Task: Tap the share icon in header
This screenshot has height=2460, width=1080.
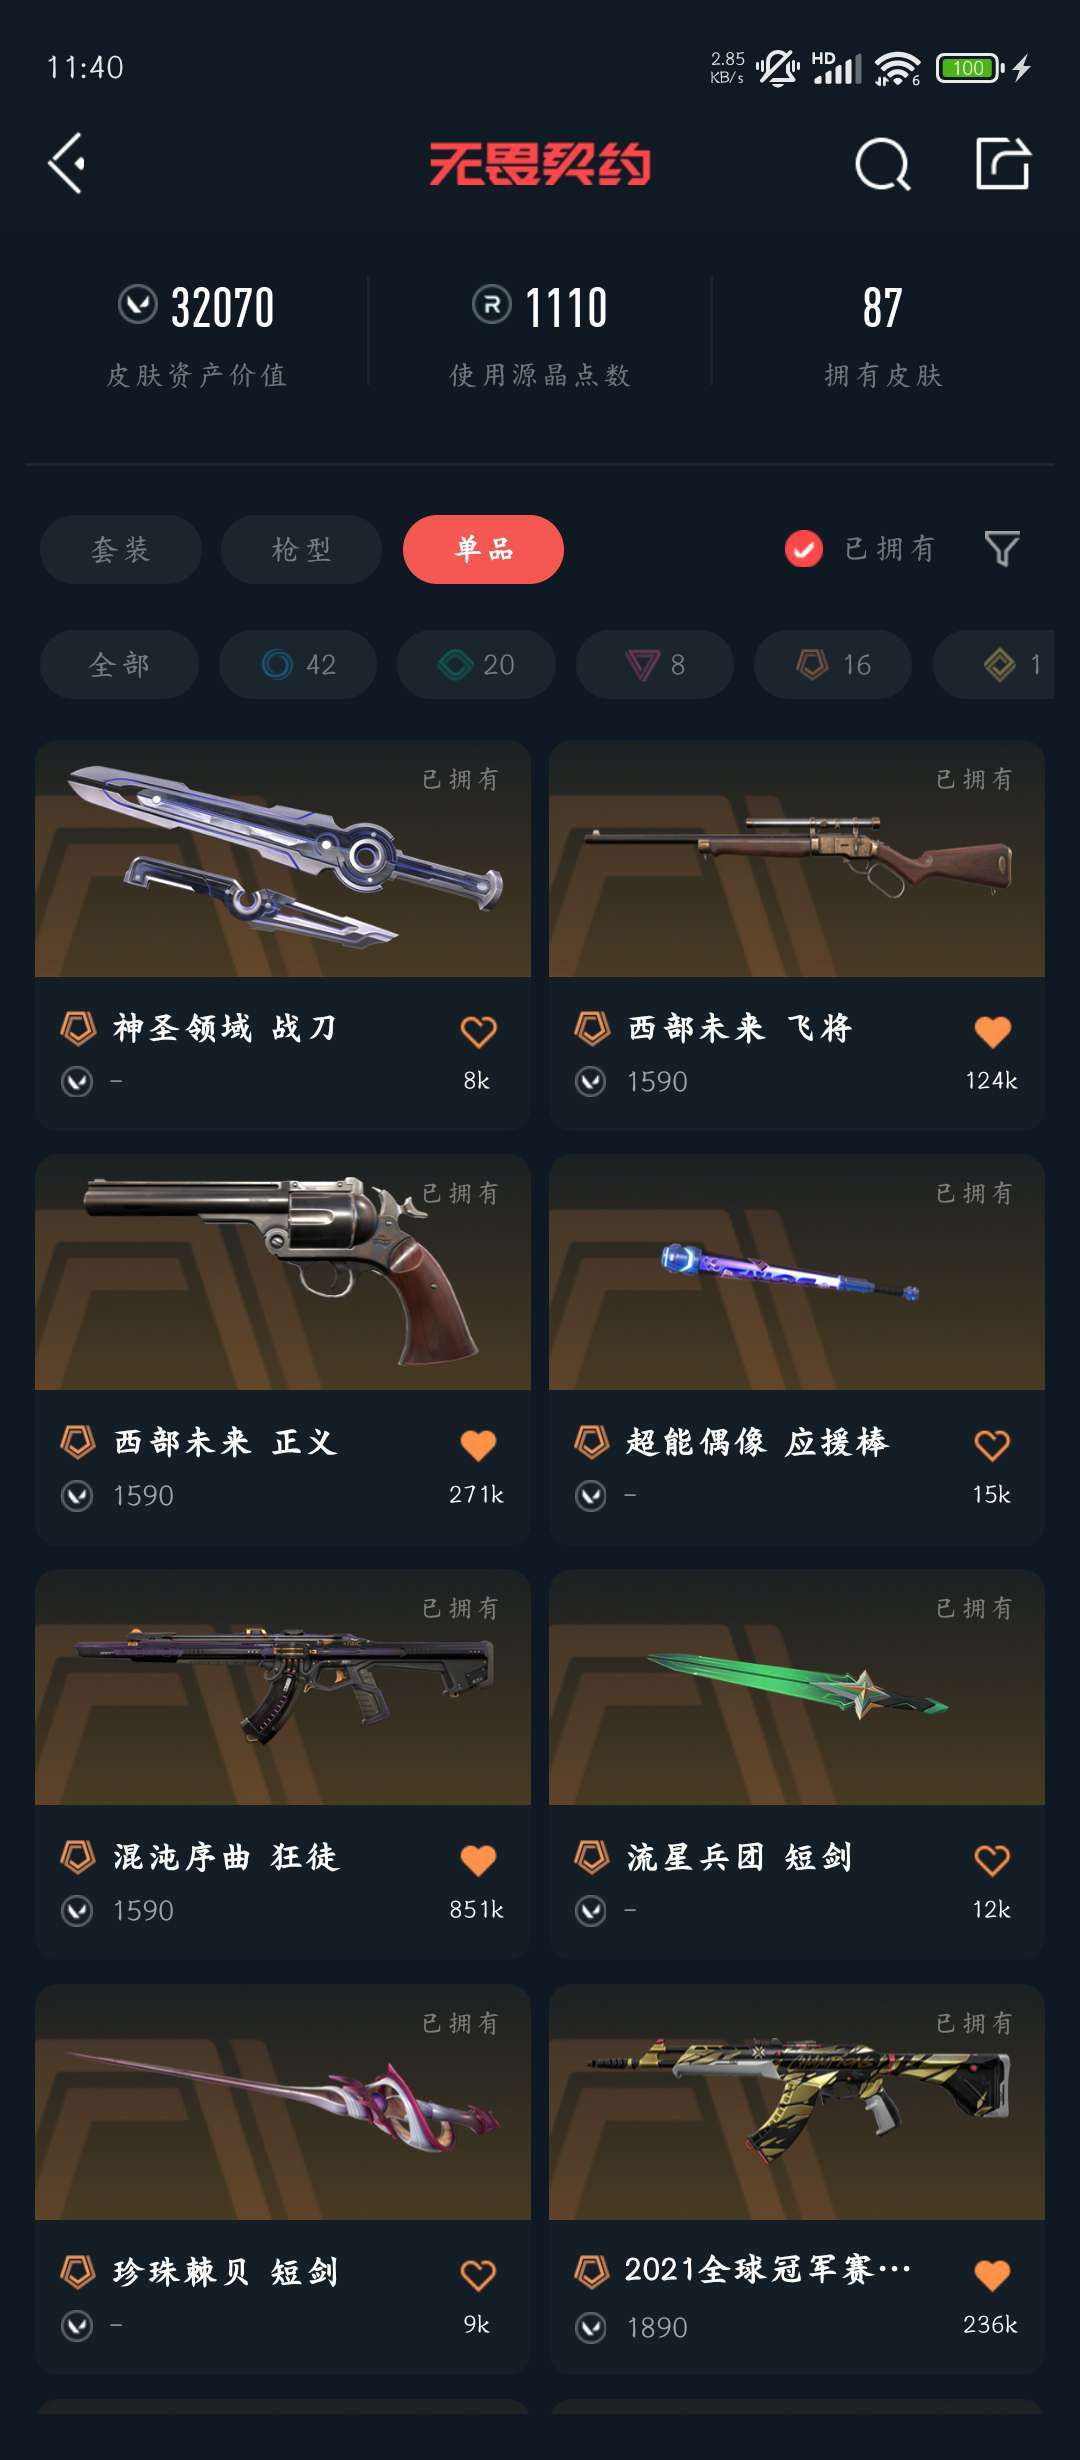Action: (x=1003, y=163)
